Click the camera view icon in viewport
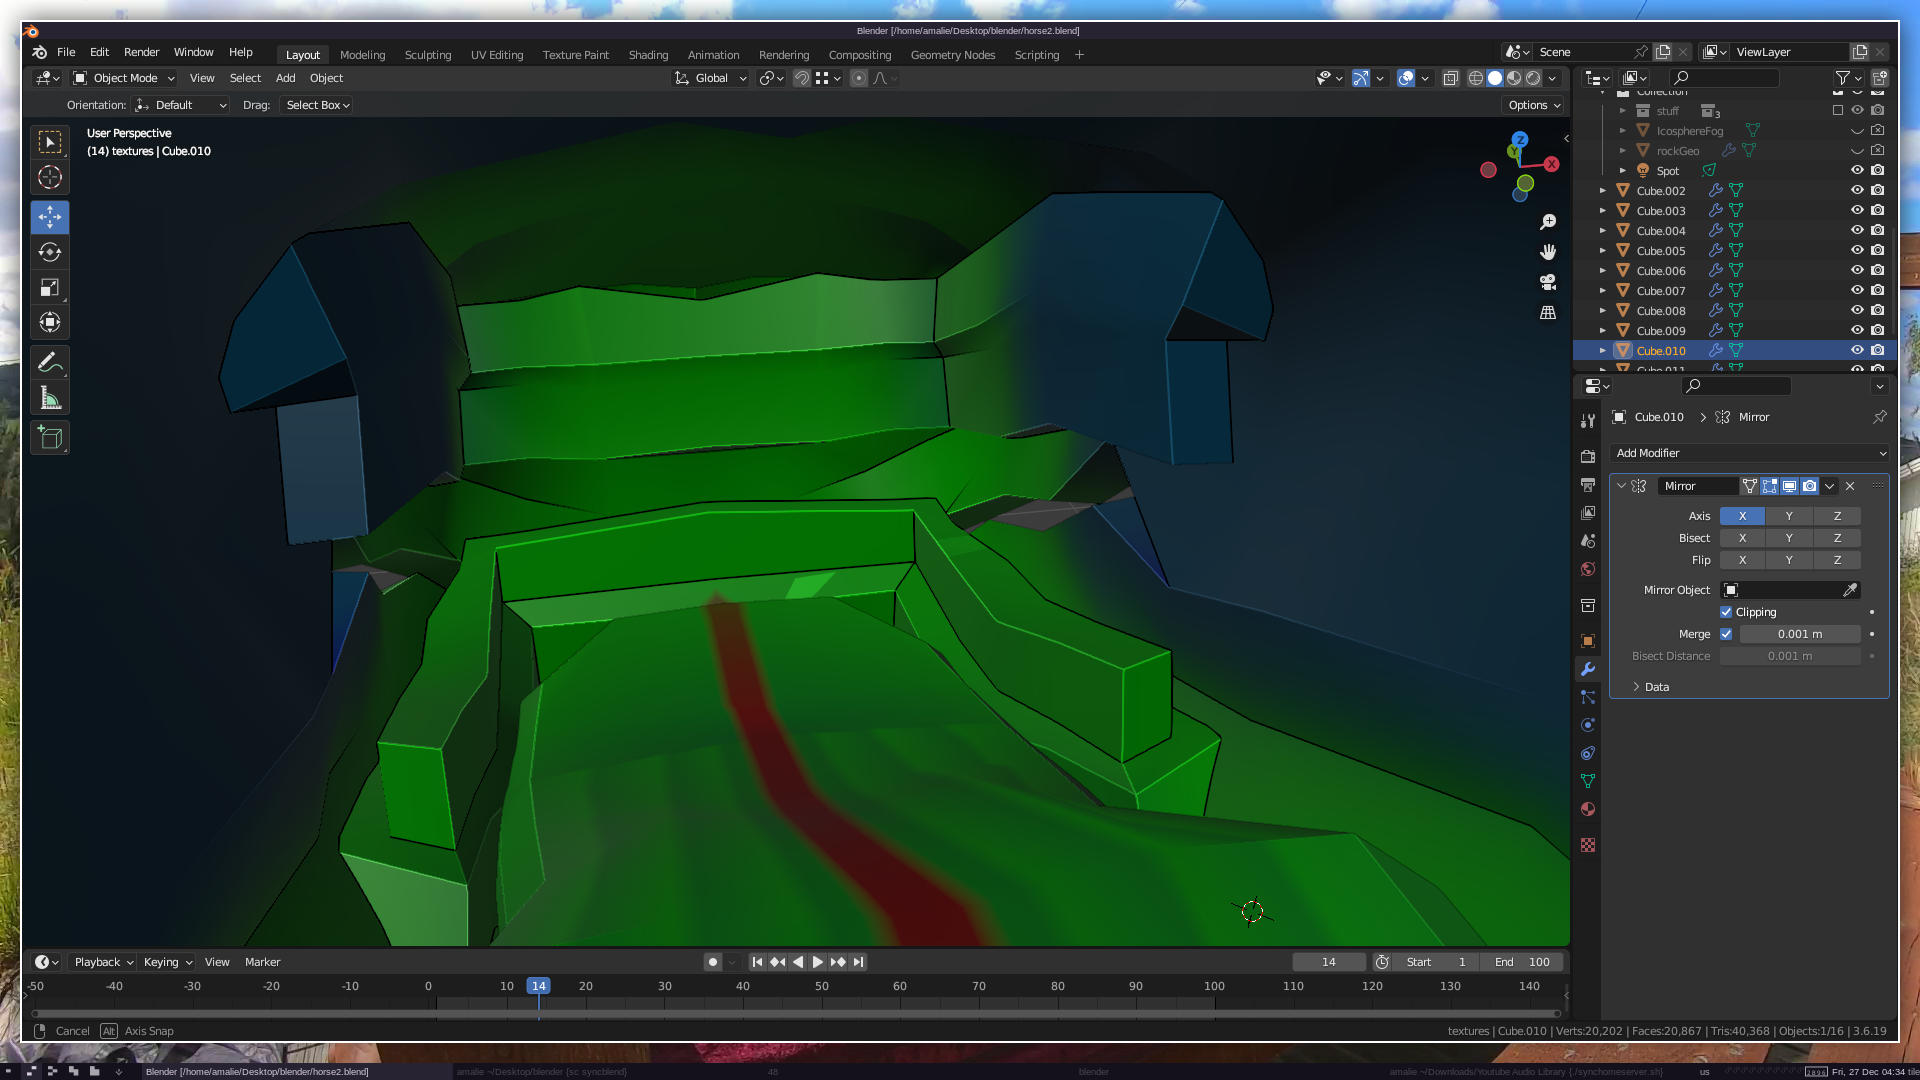 click(1548, 282)
